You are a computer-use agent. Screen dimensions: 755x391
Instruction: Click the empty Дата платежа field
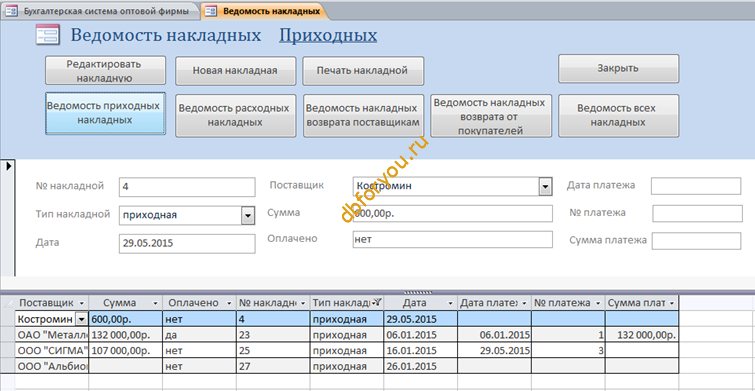(x=696, y=186)
